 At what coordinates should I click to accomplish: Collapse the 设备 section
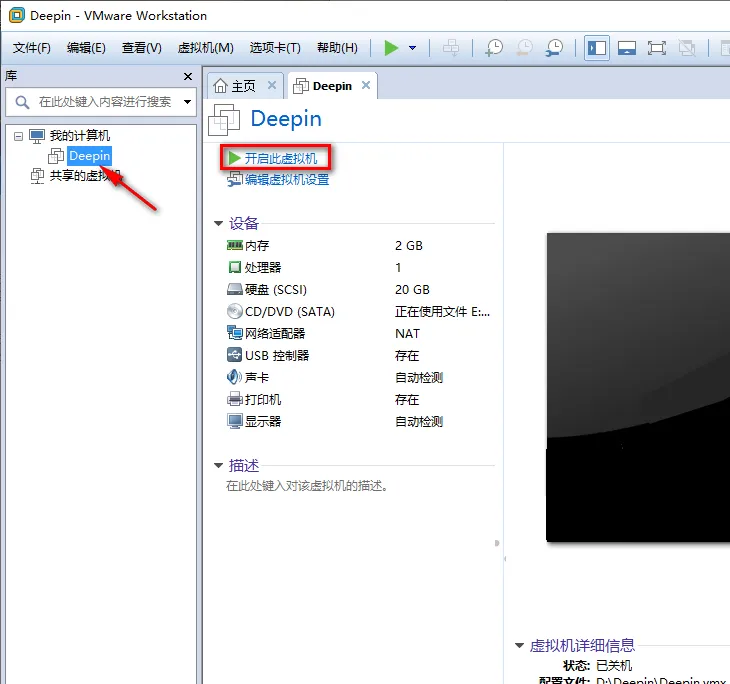tap(218, 223)
